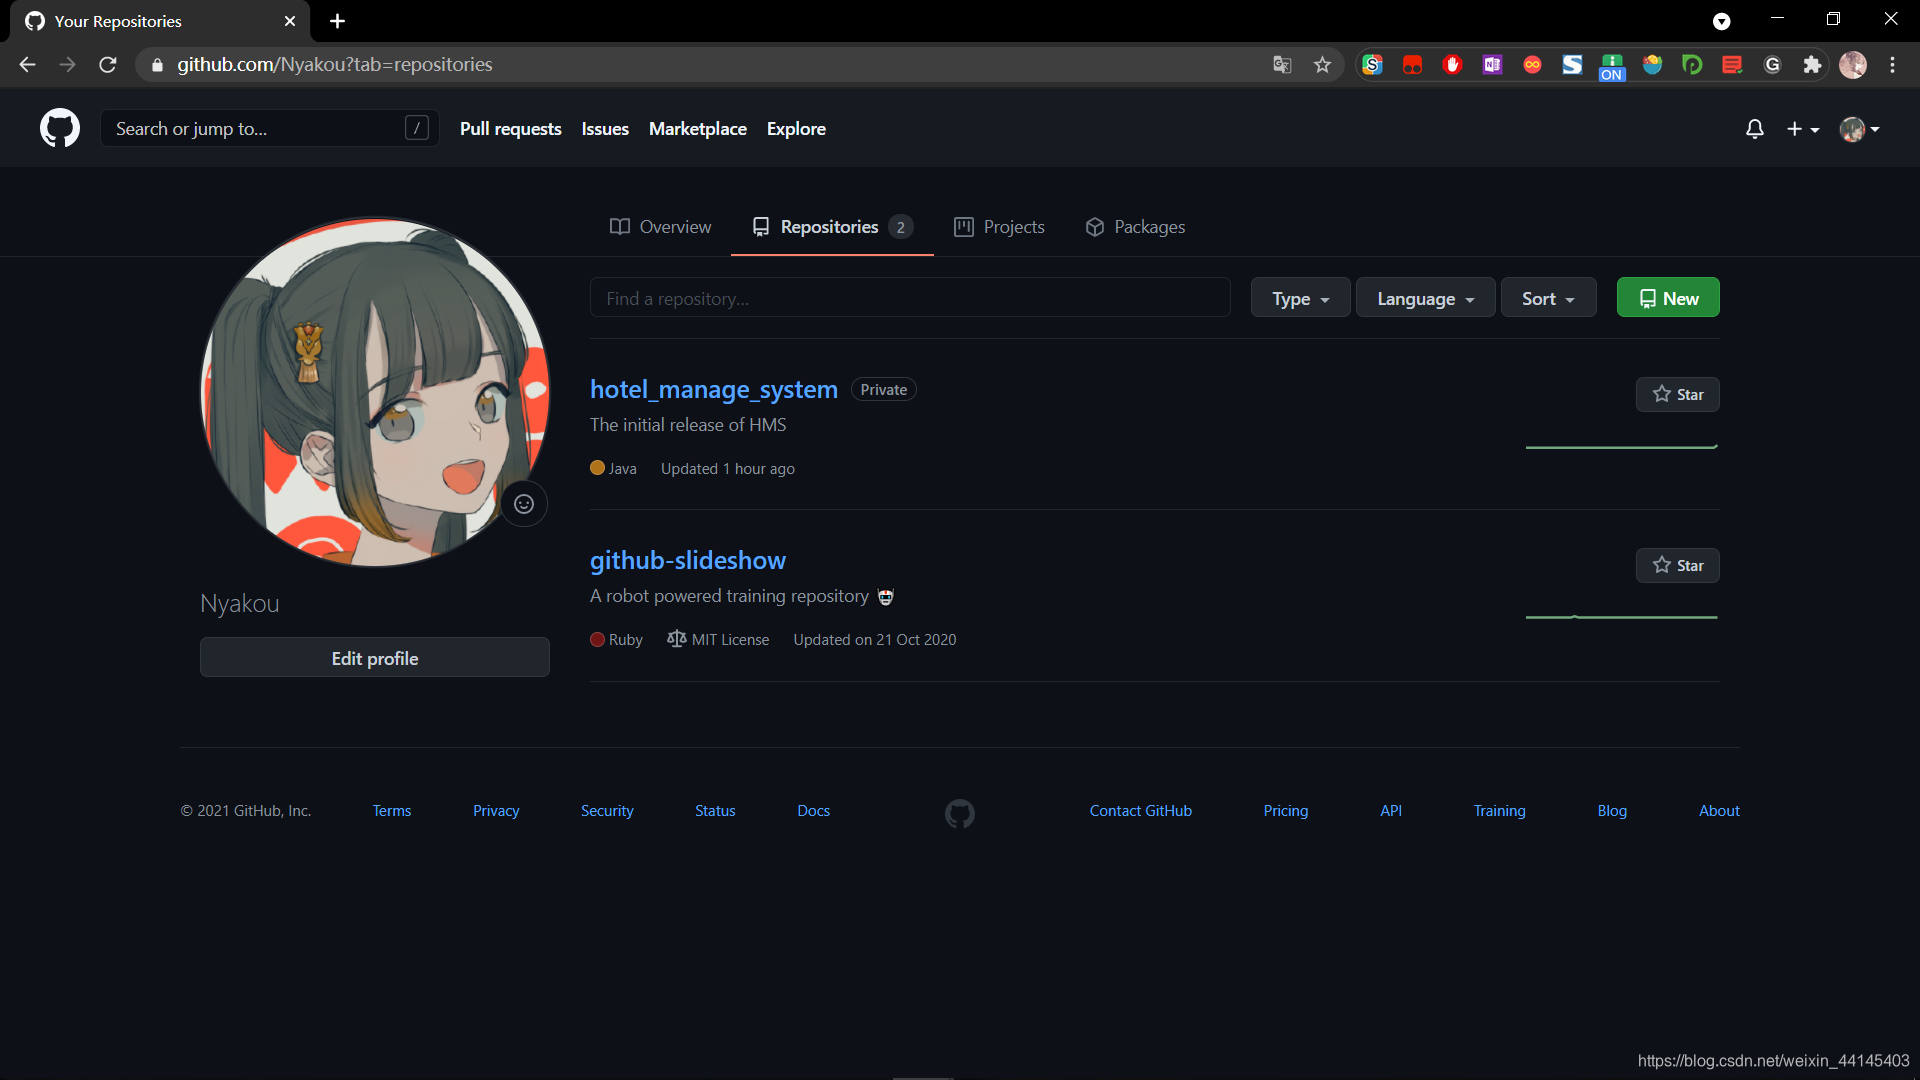
Task: Click the footer GitHub logo
Action: 959,813
